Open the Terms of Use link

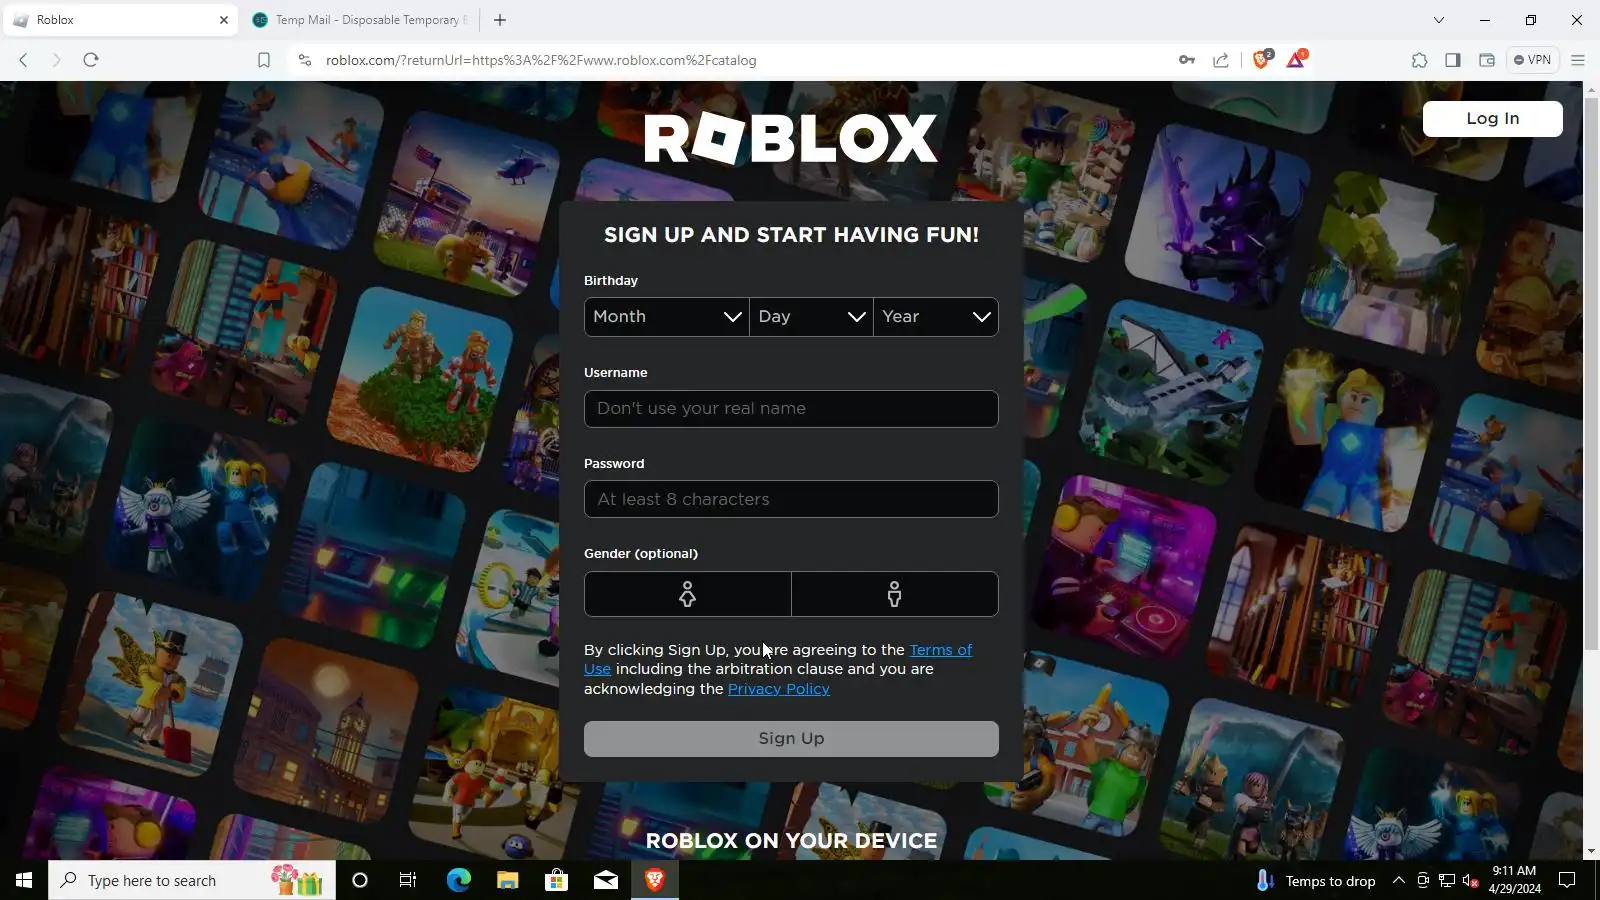940,650
